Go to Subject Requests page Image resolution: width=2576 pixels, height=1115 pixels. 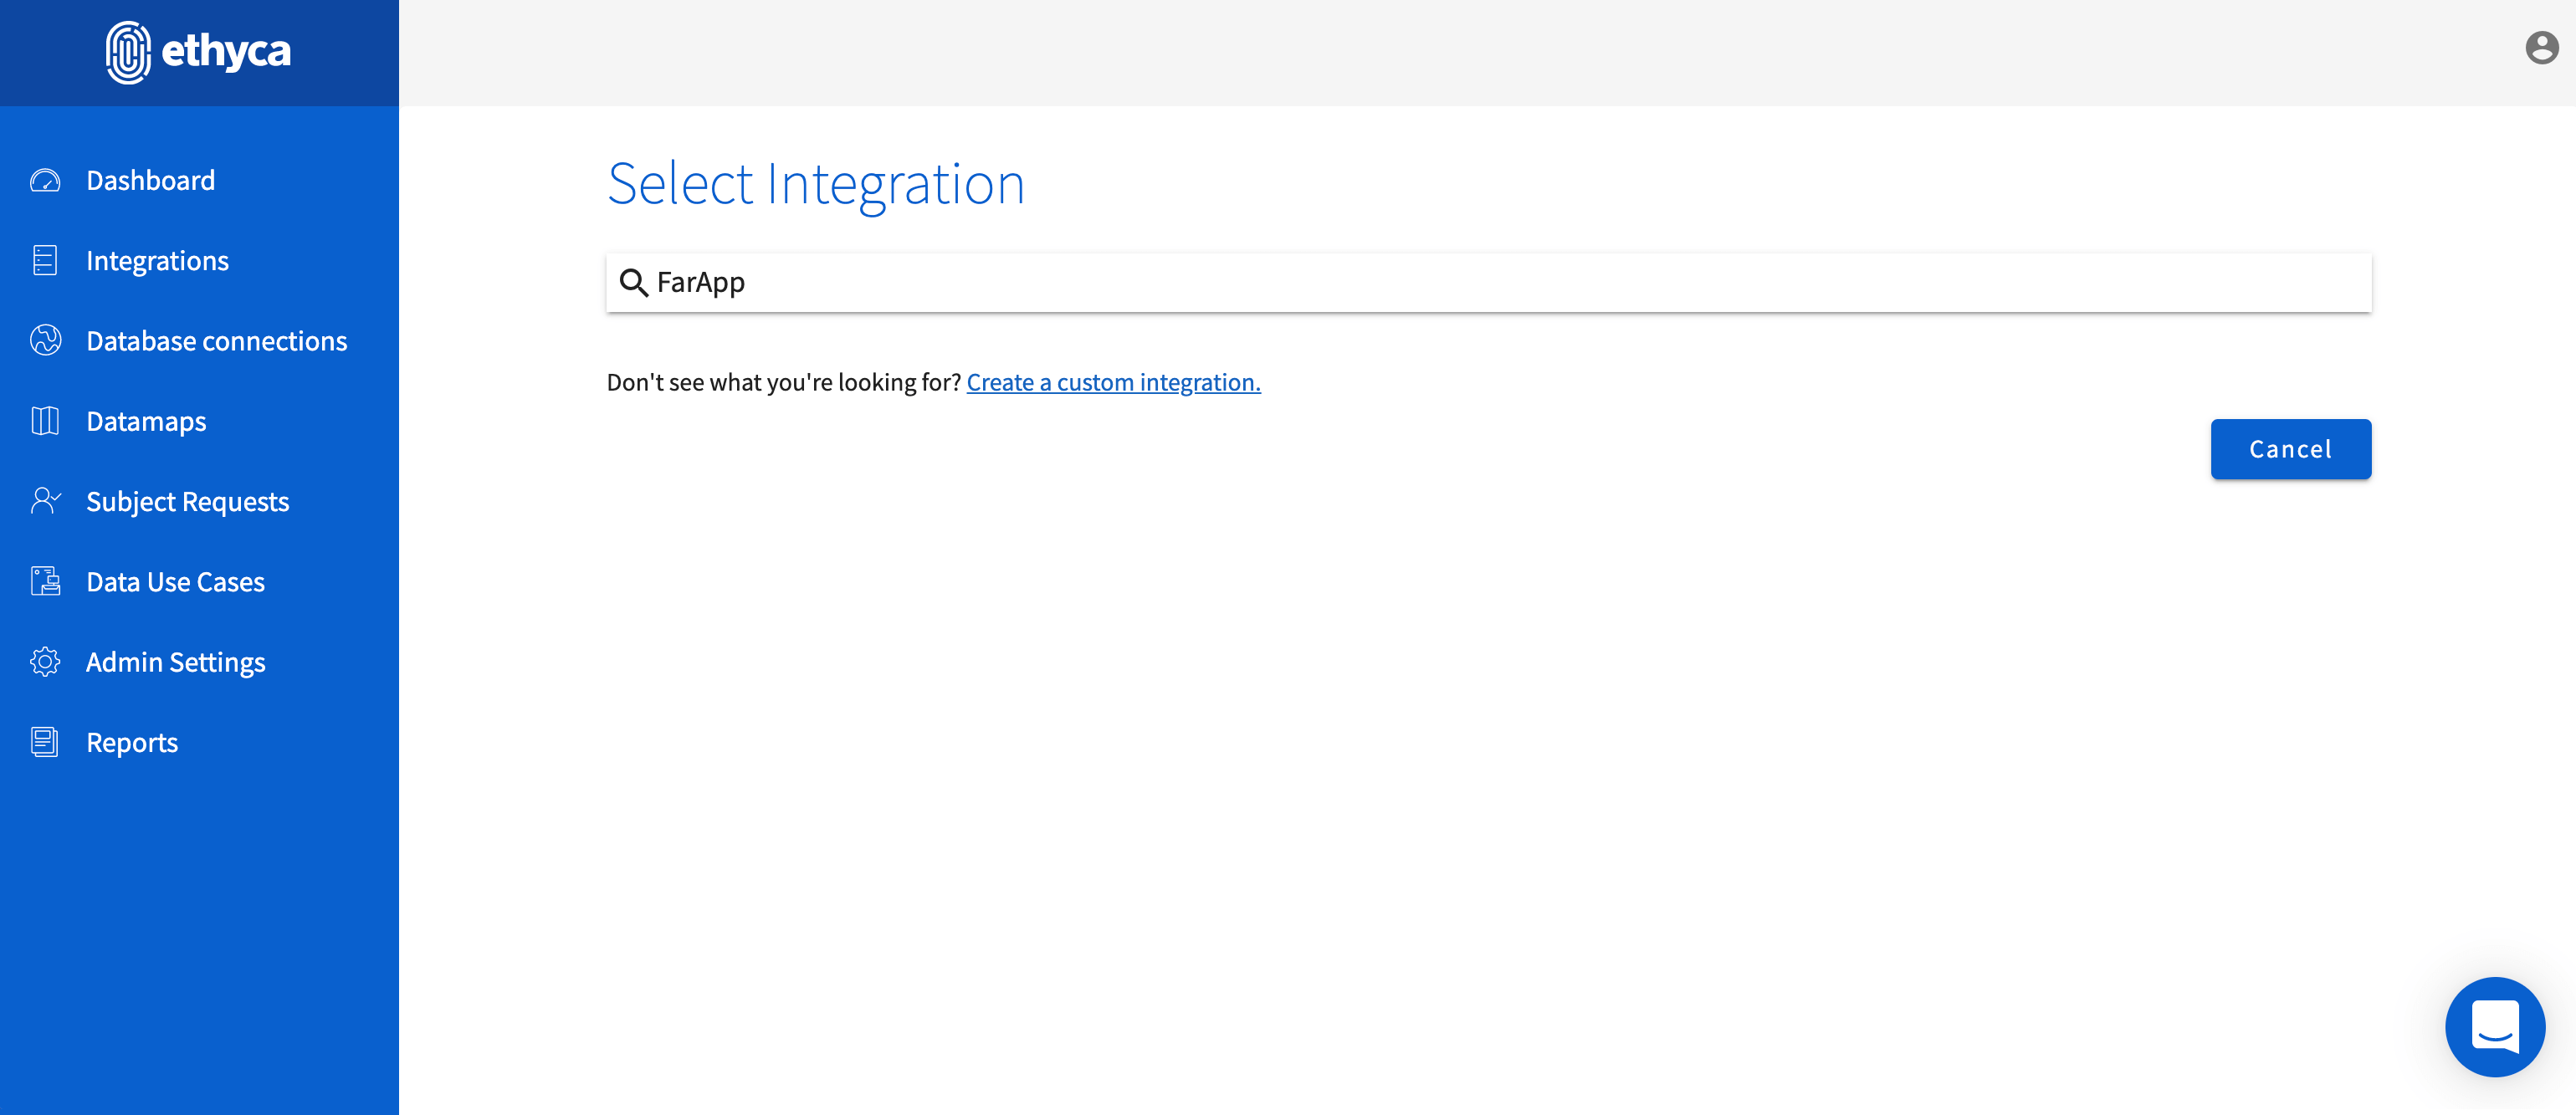coord(187,501)
